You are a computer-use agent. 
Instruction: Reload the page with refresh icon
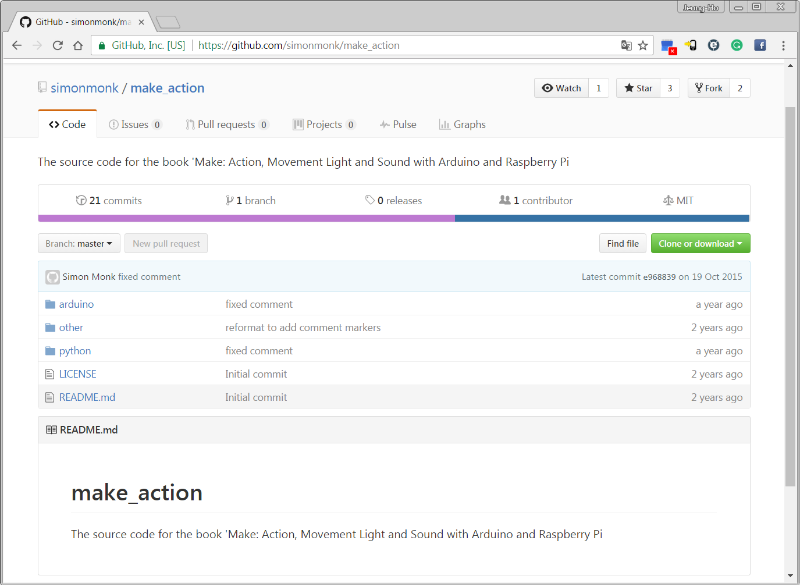[58, 45]
